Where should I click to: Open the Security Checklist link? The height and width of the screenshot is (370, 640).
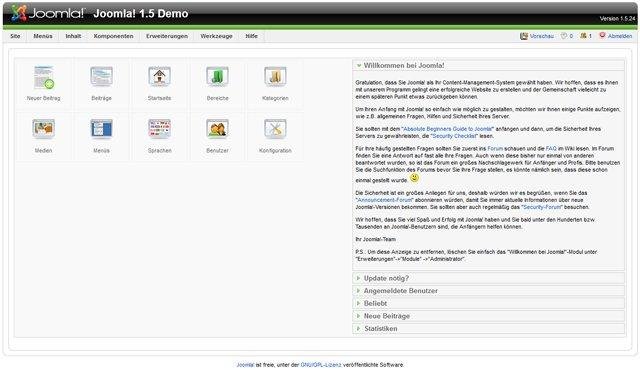click(454, 136)
